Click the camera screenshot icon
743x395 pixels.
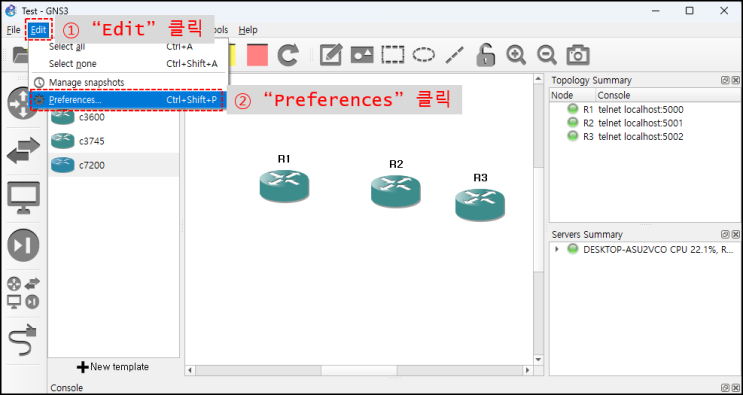point(578,55)
